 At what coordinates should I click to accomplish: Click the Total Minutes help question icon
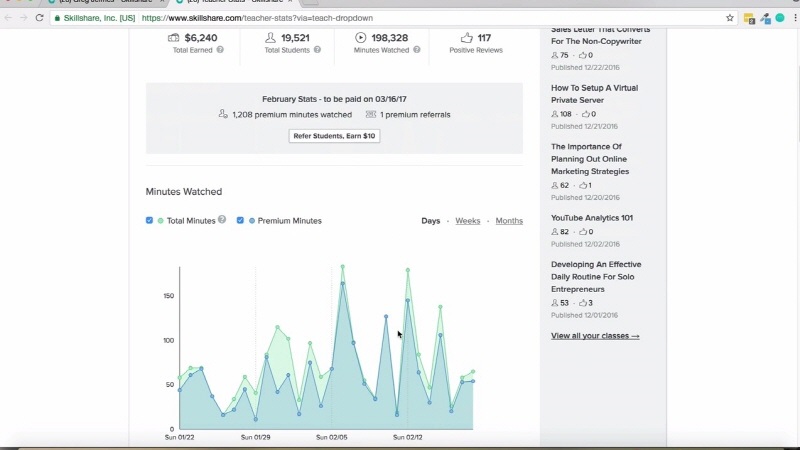point(222,219)
